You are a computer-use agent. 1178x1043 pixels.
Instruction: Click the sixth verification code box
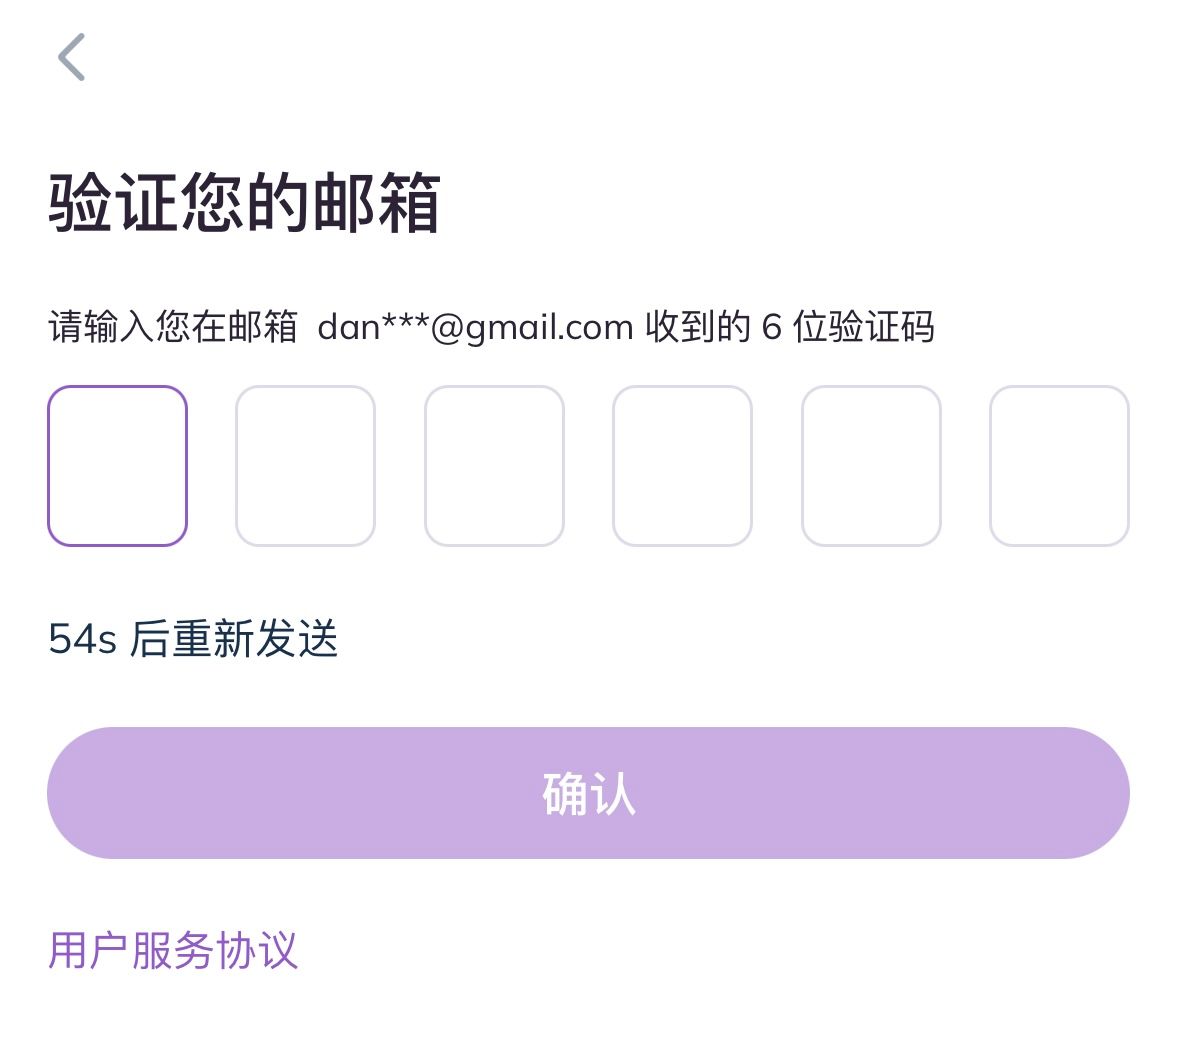coord(1059,466)
